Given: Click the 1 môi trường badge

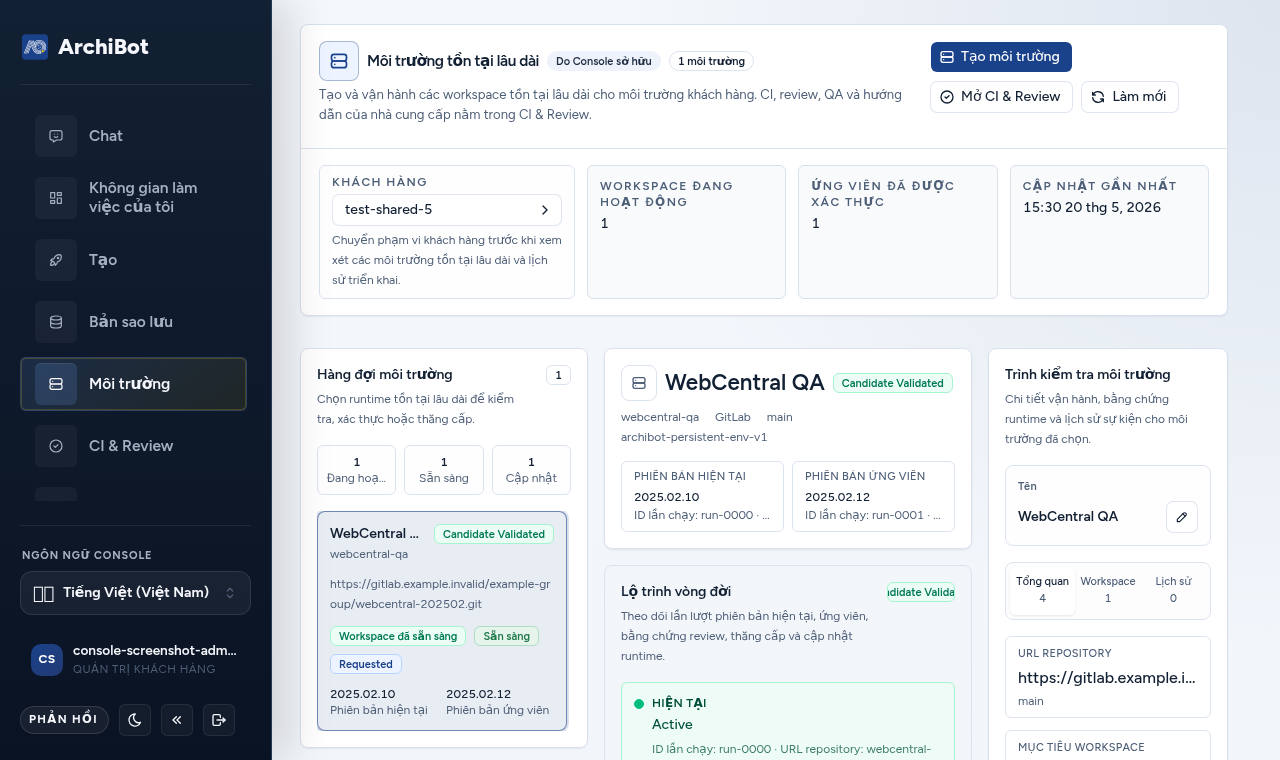Looking at the screenshot, I should [x=711, y=61].
